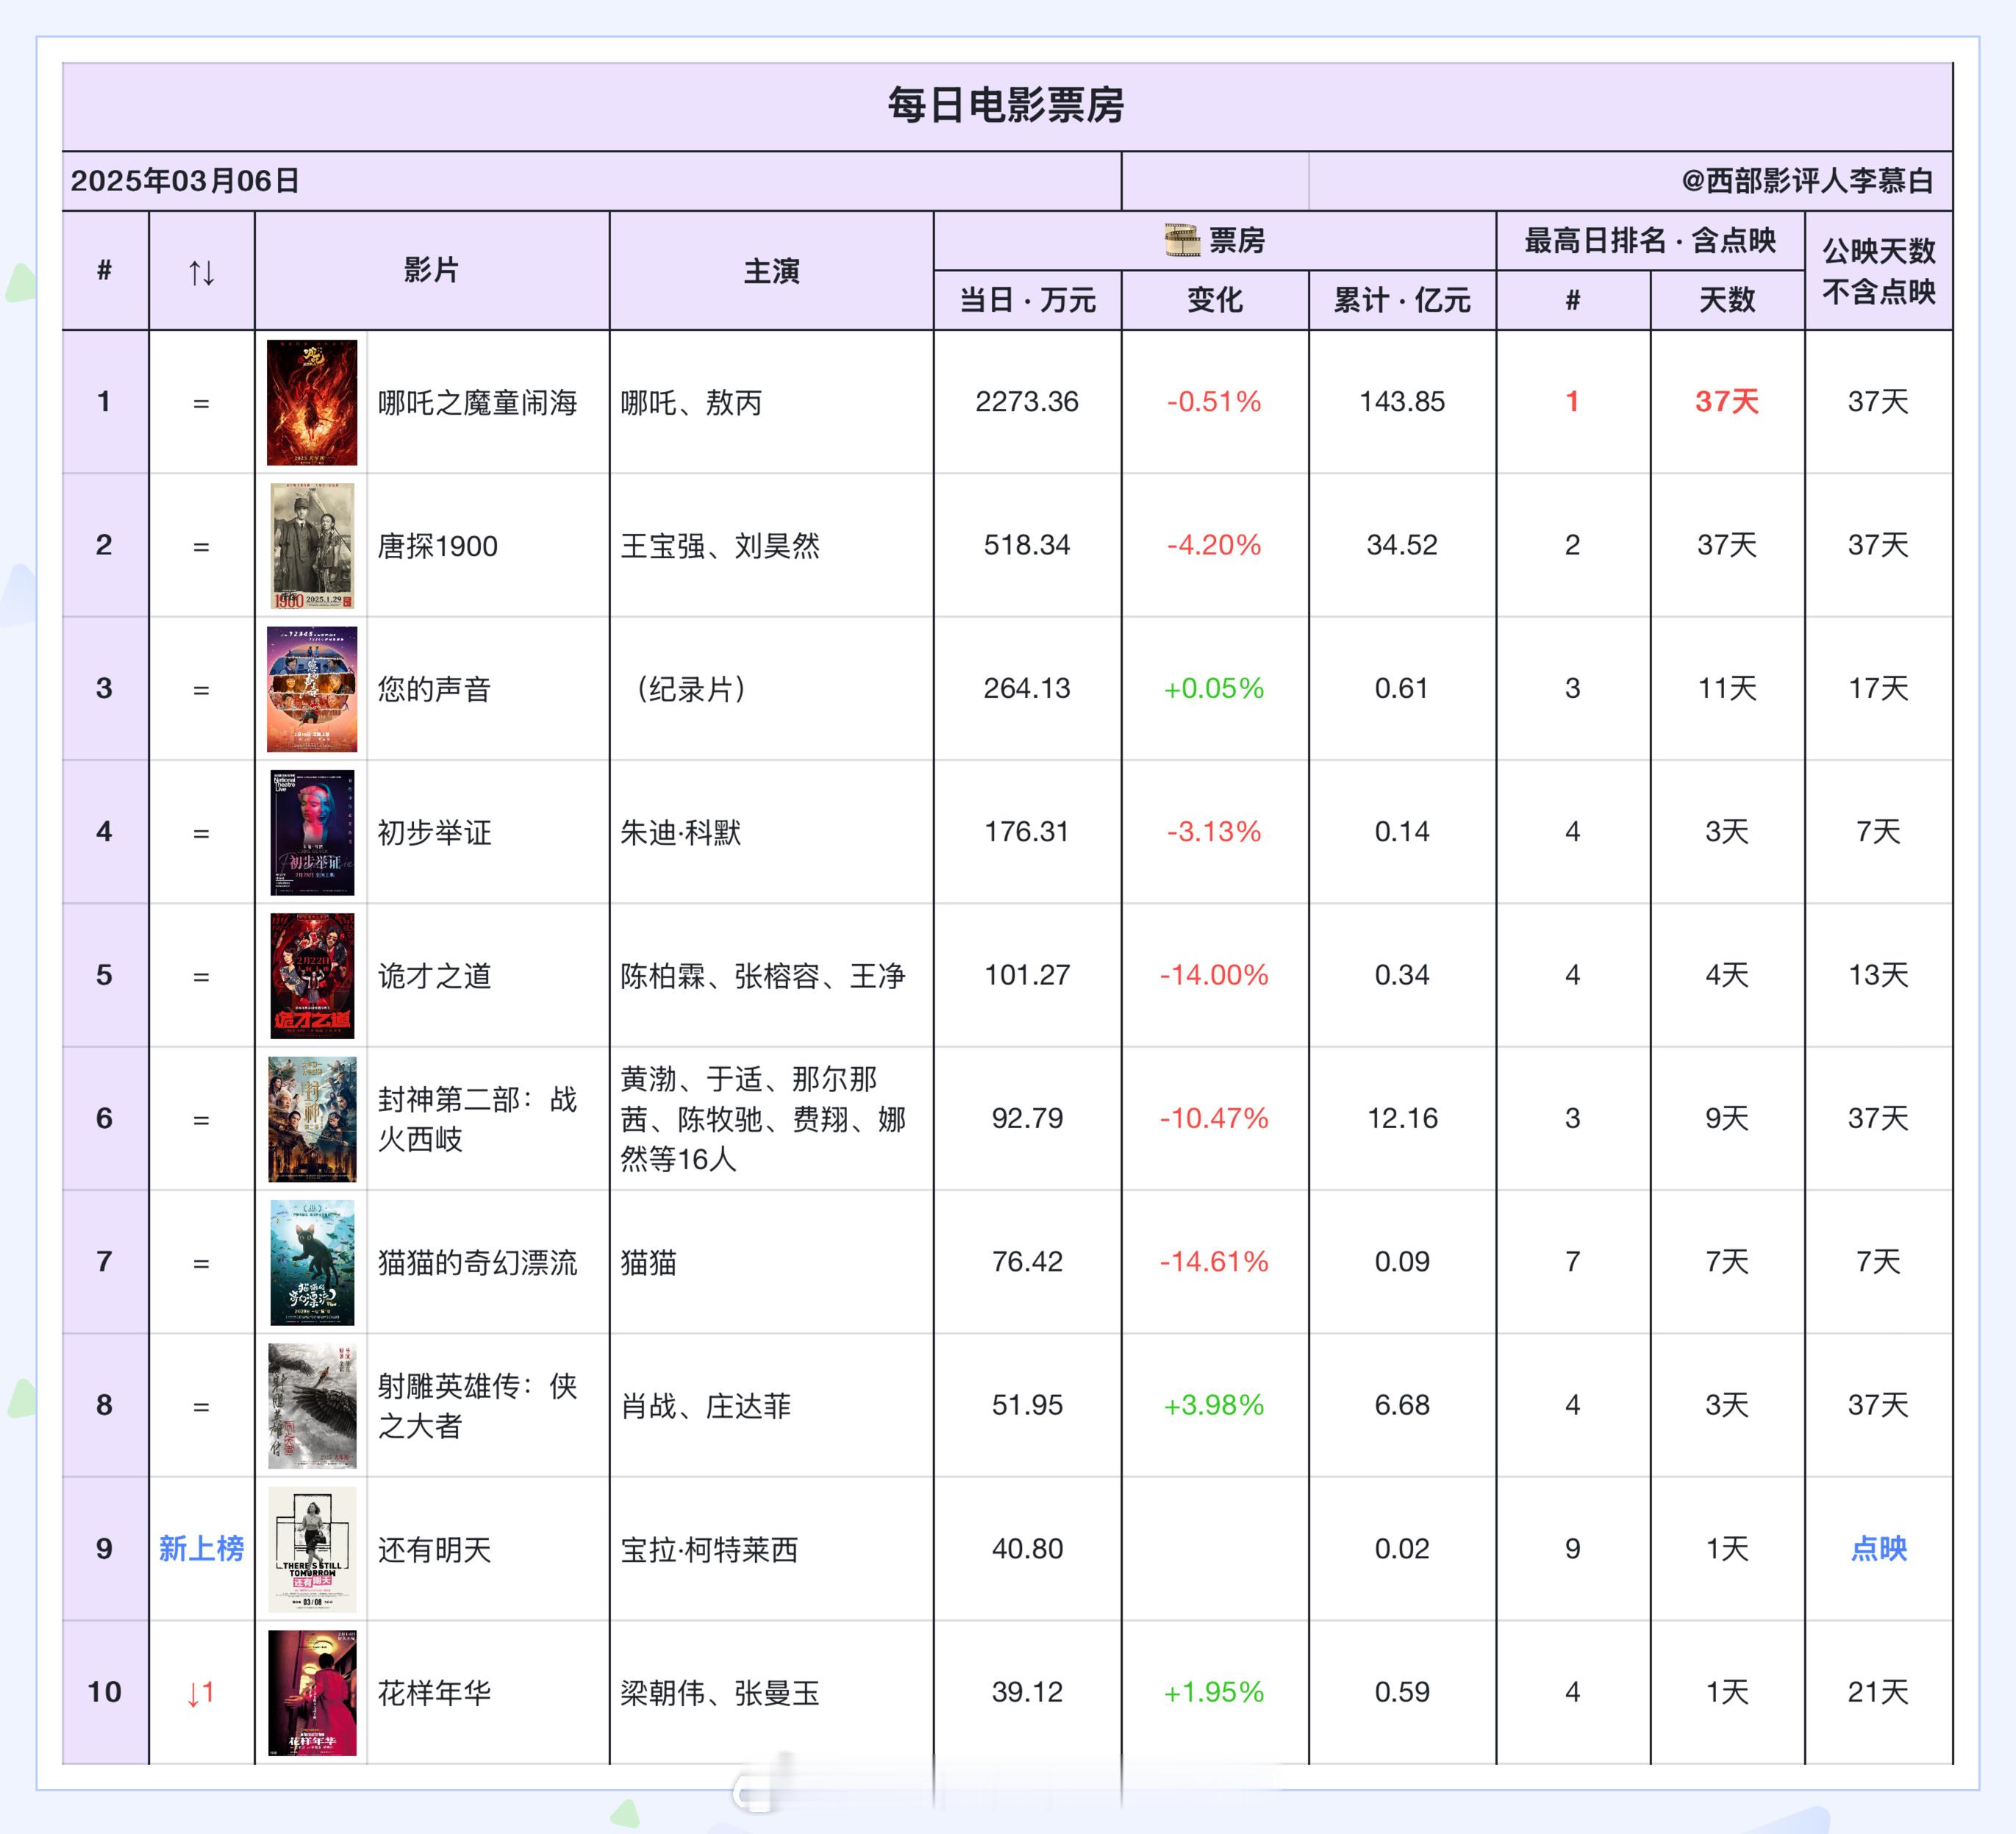Click the 累计 · 亿元 column header
The height and width of the screenshot is (1834, 2016).
[x=1402, y=300]
